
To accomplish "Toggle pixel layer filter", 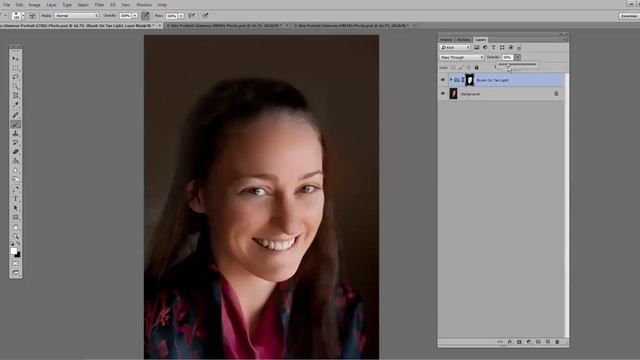I will 476,48.
